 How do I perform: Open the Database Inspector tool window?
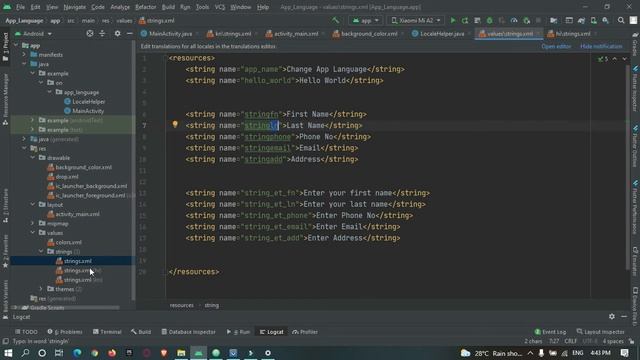pyautogui.click(x=188, y=332)
